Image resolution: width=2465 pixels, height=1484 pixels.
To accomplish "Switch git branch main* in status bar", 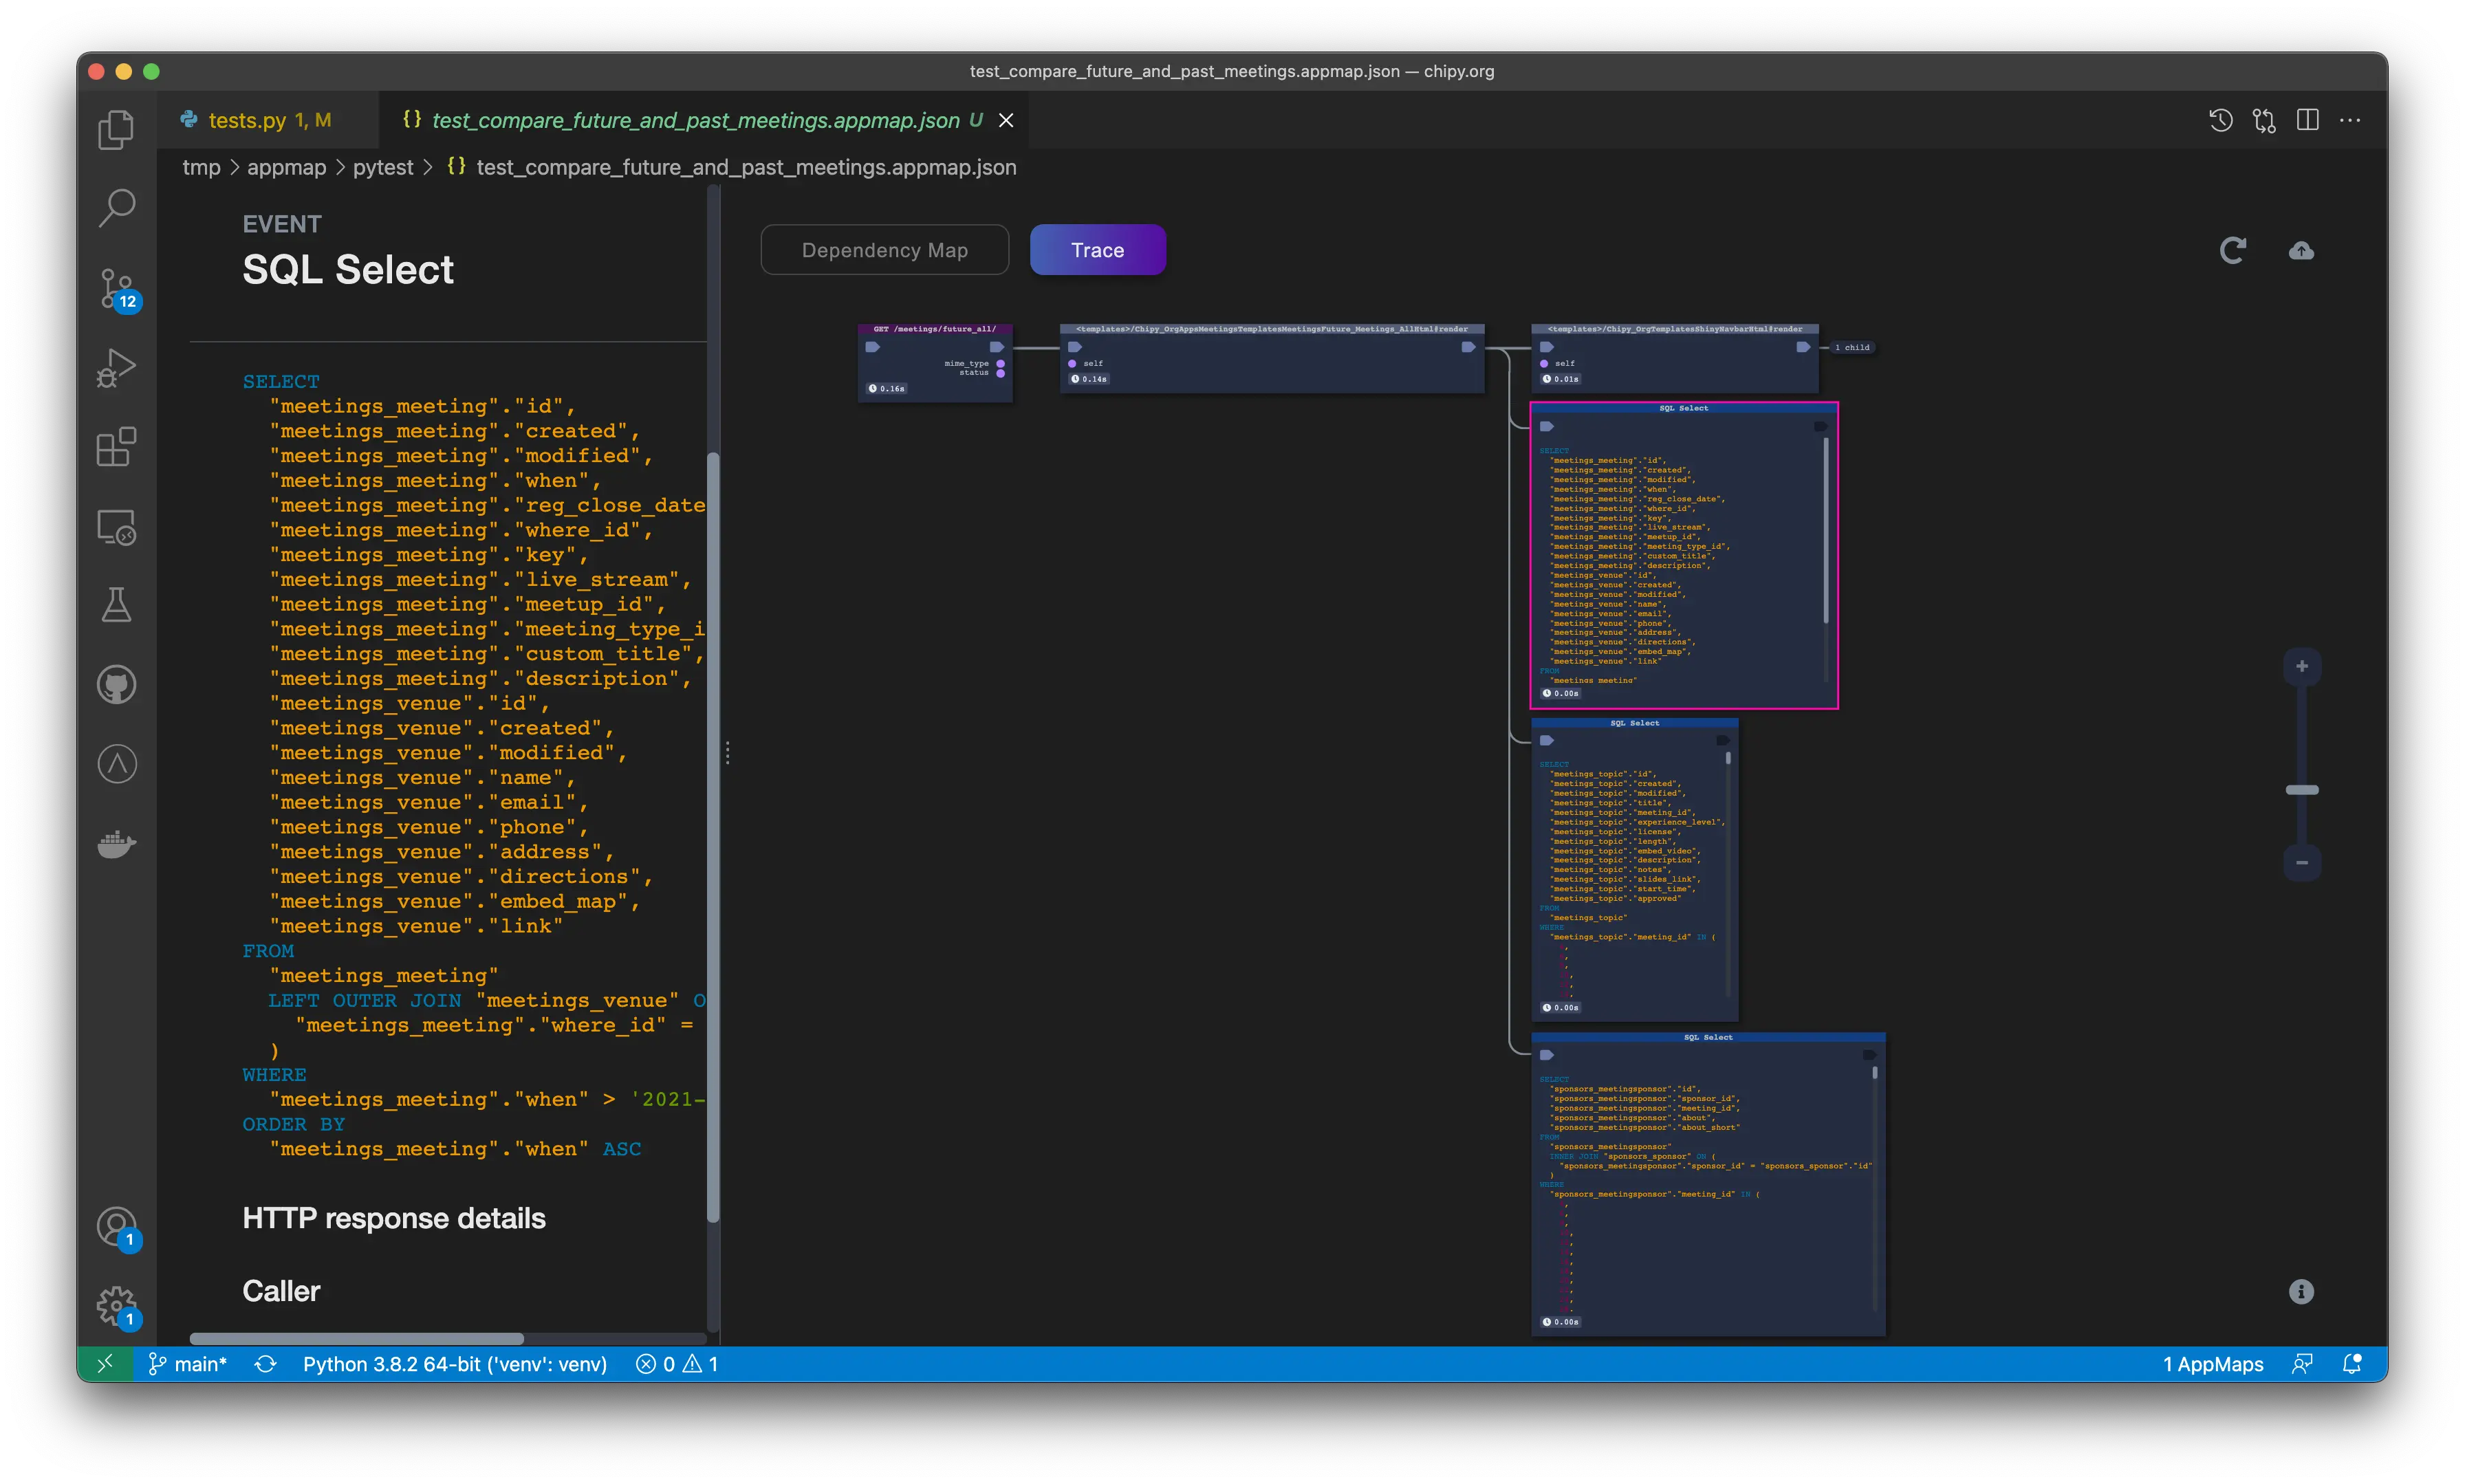I will point(187,1364).
